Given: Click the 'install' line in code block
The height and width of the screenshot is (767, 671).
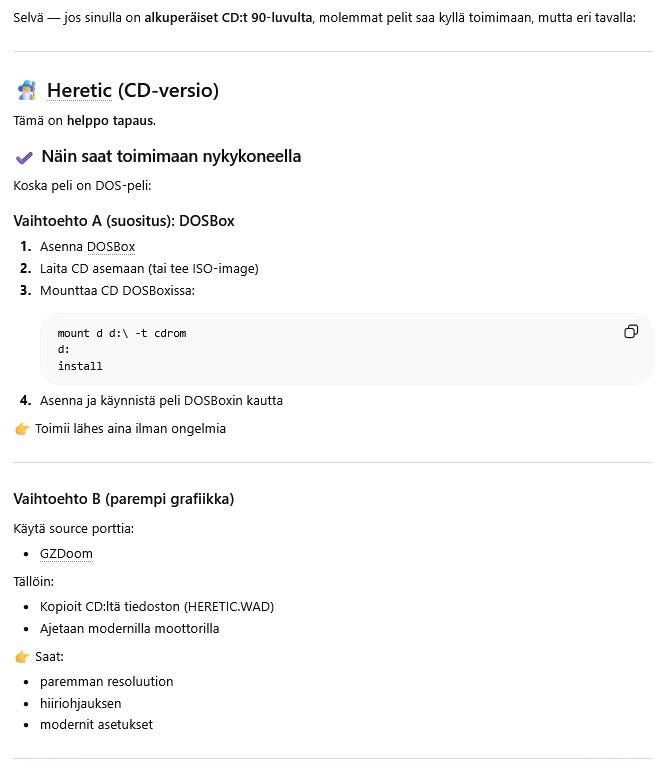Looking at the screenshot, I should 80,366.
